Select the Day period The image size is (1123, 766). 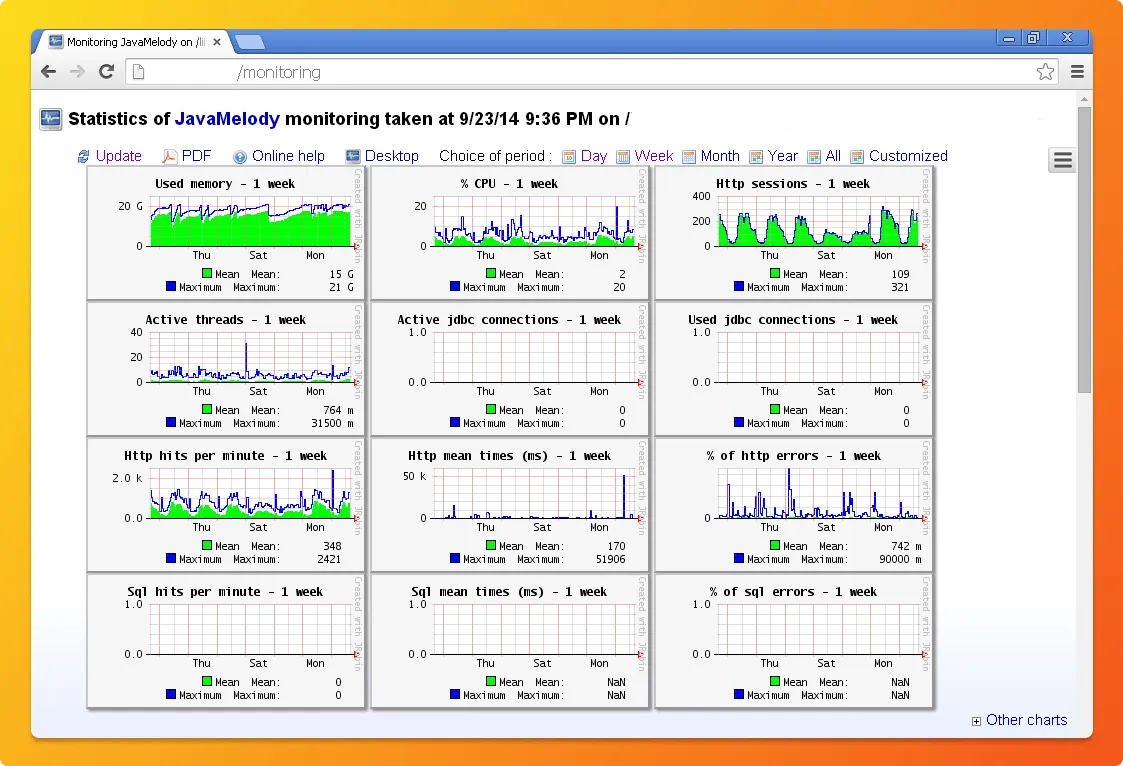pyautogui.click(x=593, y=156)
